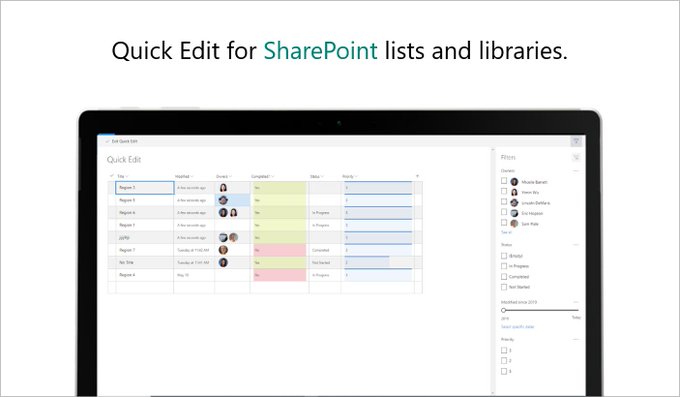680x397 pixels.
Task: Click the first owner avatar in Region 6 row
Action: pyautogui.click(x=223, y=213)
